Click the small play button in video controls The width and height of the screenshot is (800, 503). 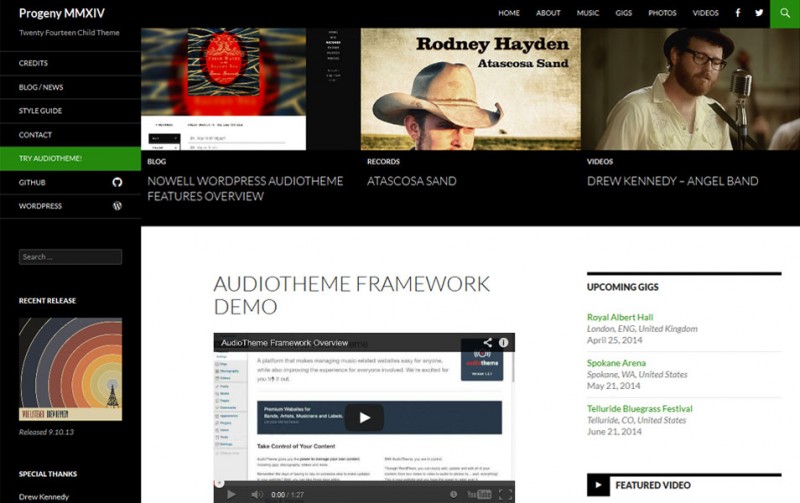point(231,494)
